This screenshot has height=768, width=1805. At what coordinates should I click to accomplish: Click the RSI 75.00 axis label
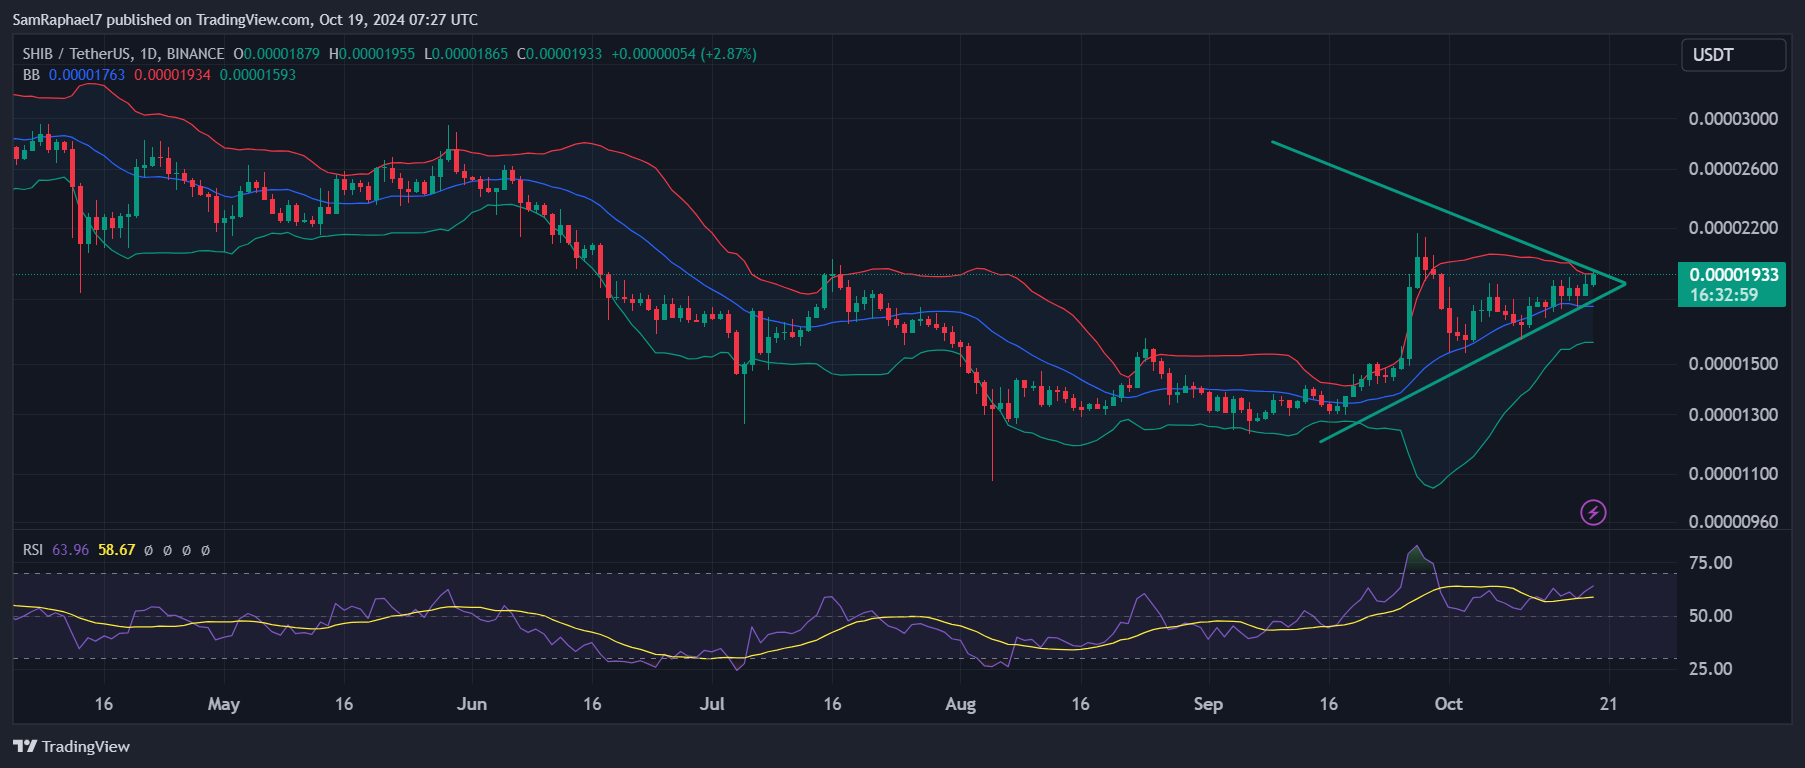click(x=1710, y=563)
